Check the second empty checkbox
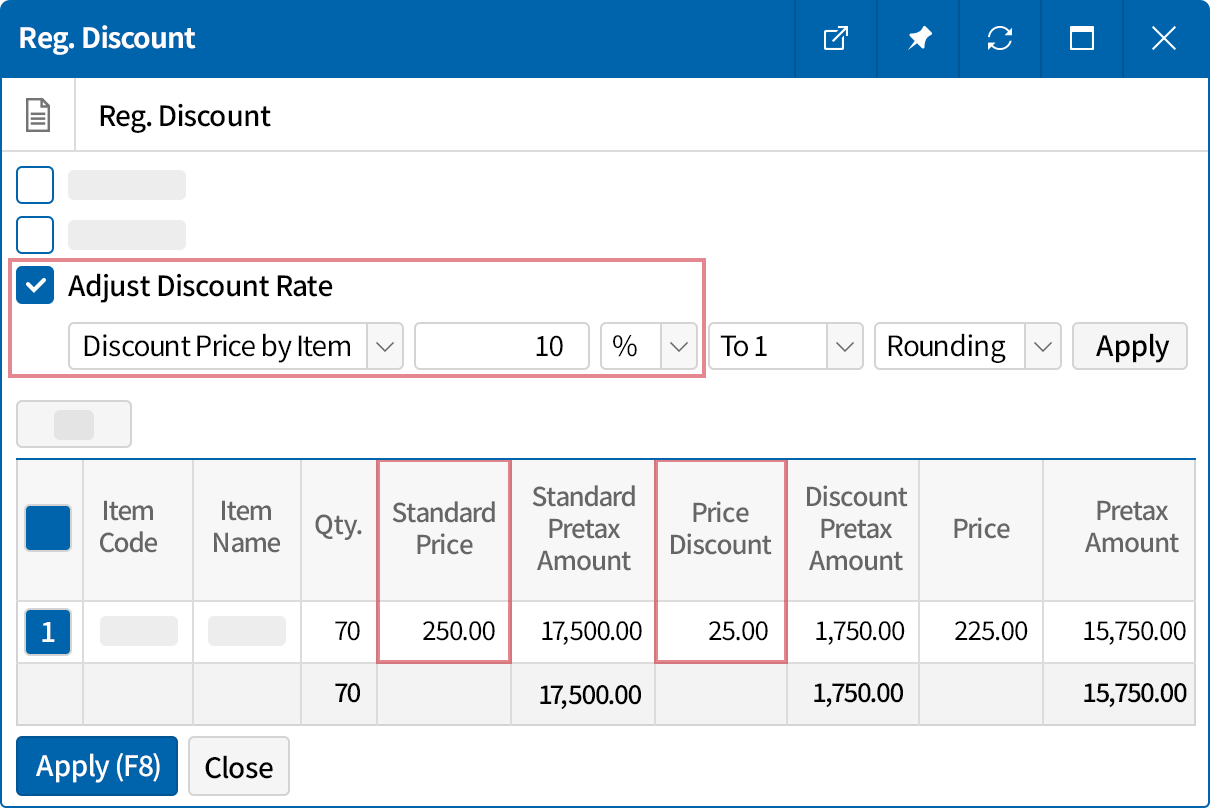Image resolution: width=1210 pixels, height=808 pixels. 35,234
